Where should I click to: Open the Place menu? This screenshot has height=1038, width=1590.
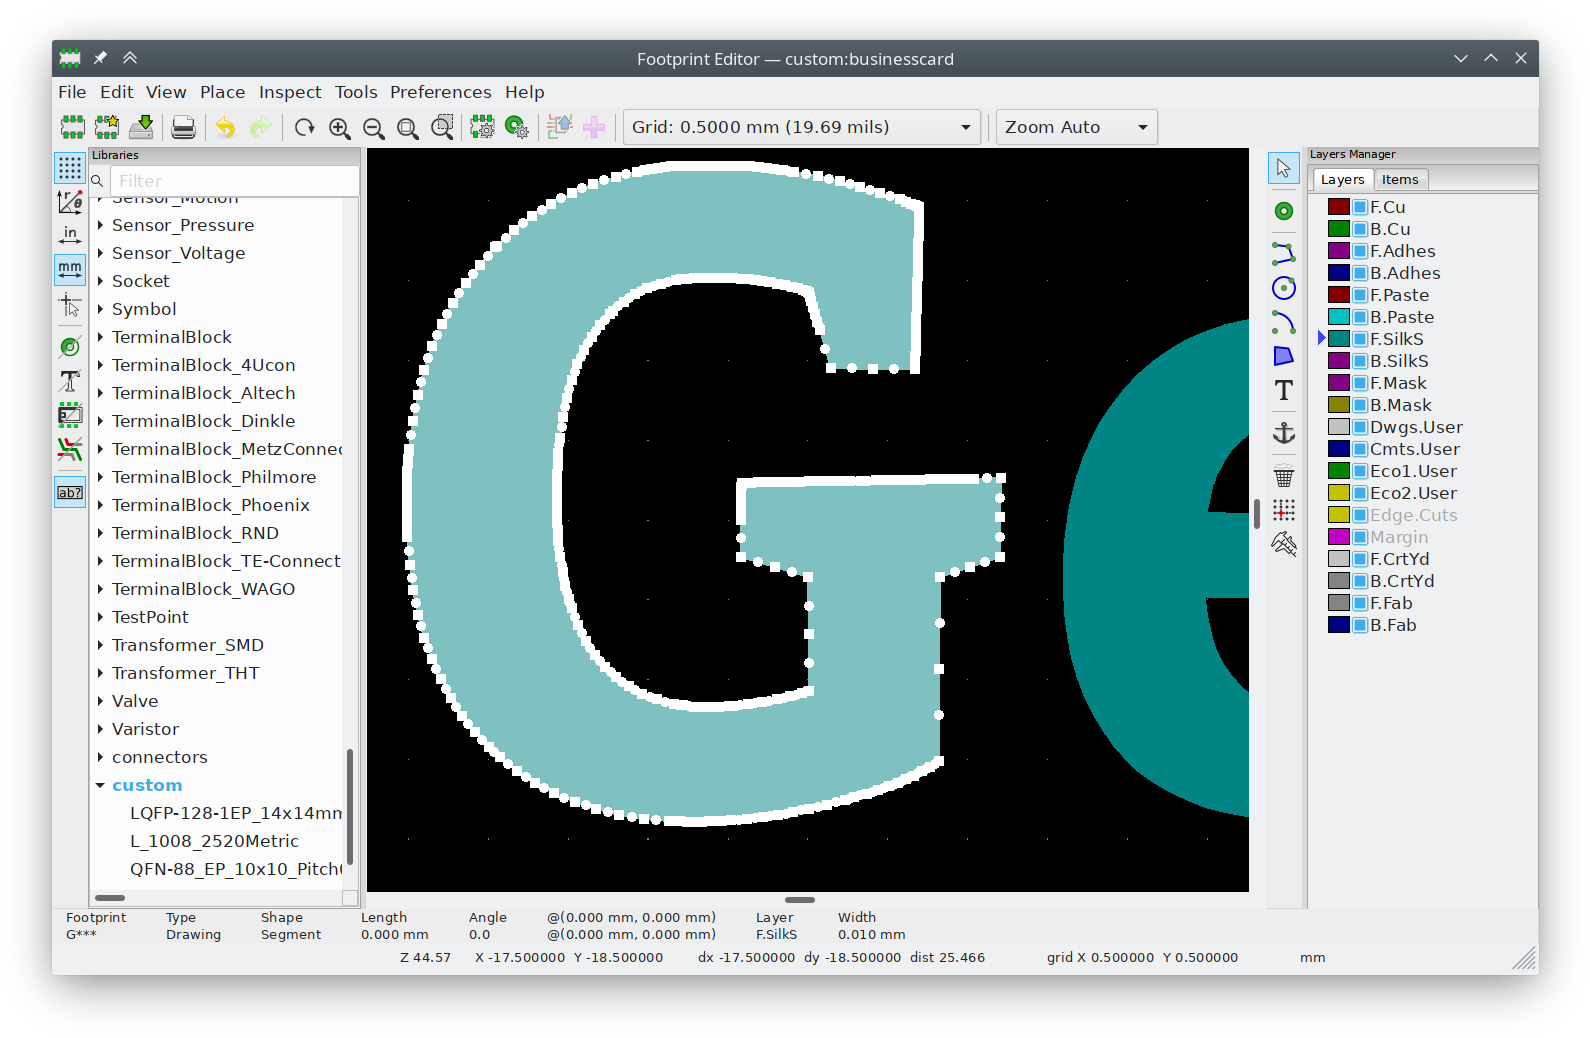[x=222, y=92]
